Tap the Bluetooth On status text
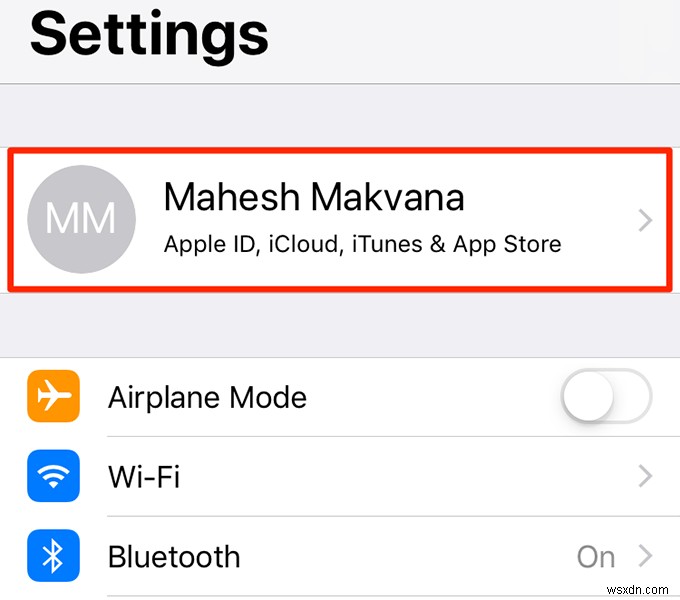The image size is (680, 600). pos(596,557)
